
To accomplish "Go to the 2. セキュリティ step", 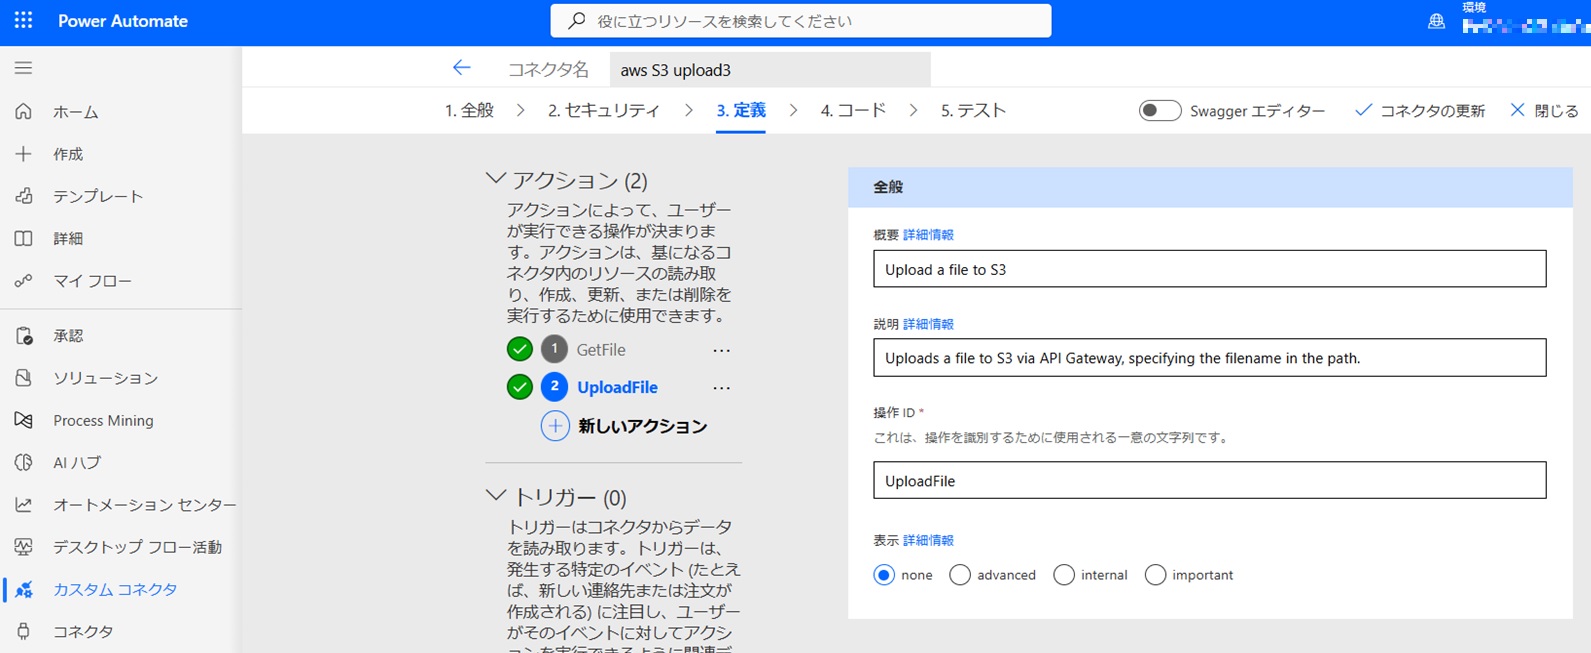I will [604, 110].
